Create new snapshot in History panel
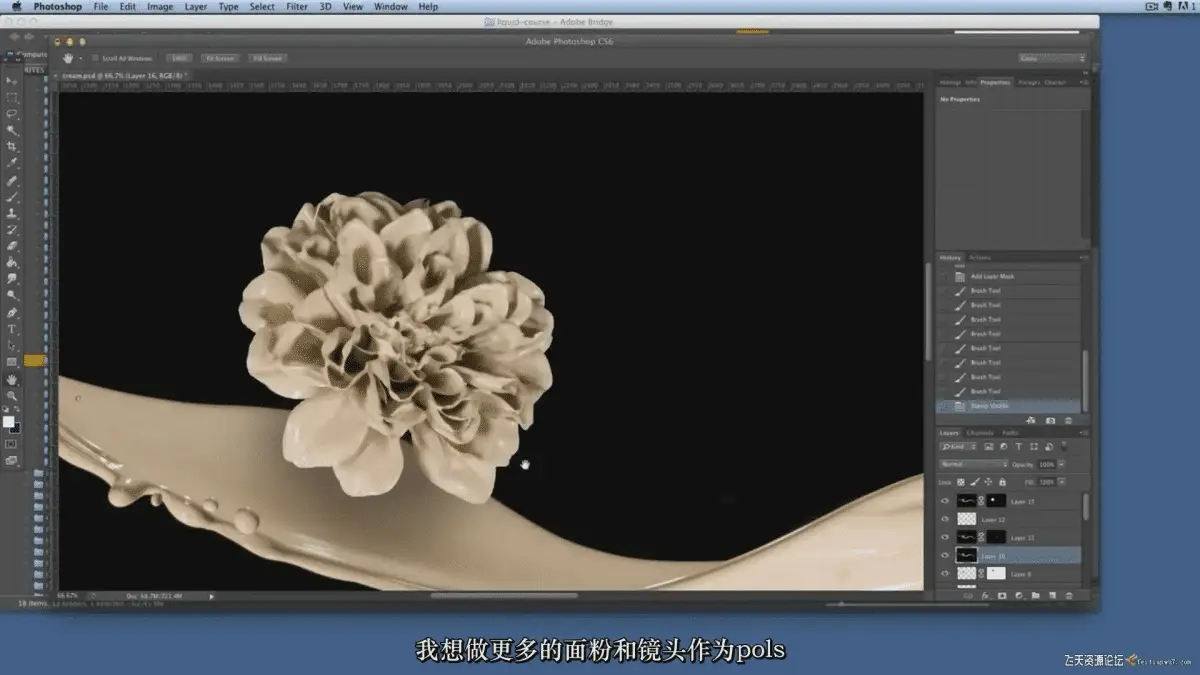Viewport: 1200px width, 675px height. [1050, 421]
